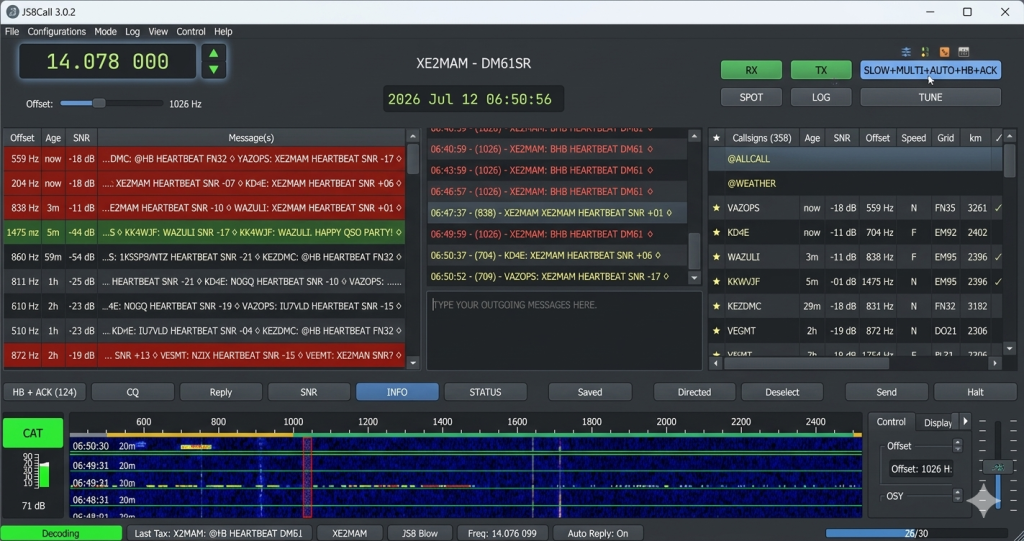Open the Saved messages button
This screenshot has height=541, width=1024.
click(590, 392)
